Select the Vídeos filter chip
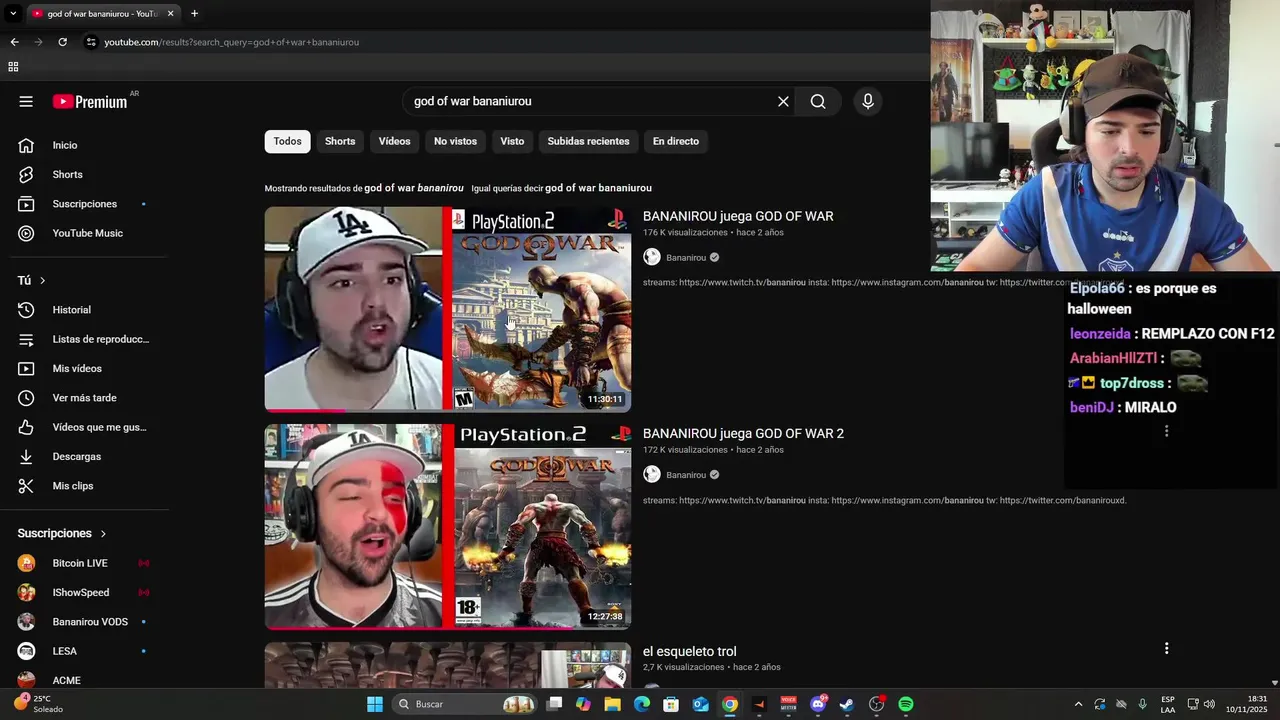This screenshot has height=720, width=1280. pos(394,141)
